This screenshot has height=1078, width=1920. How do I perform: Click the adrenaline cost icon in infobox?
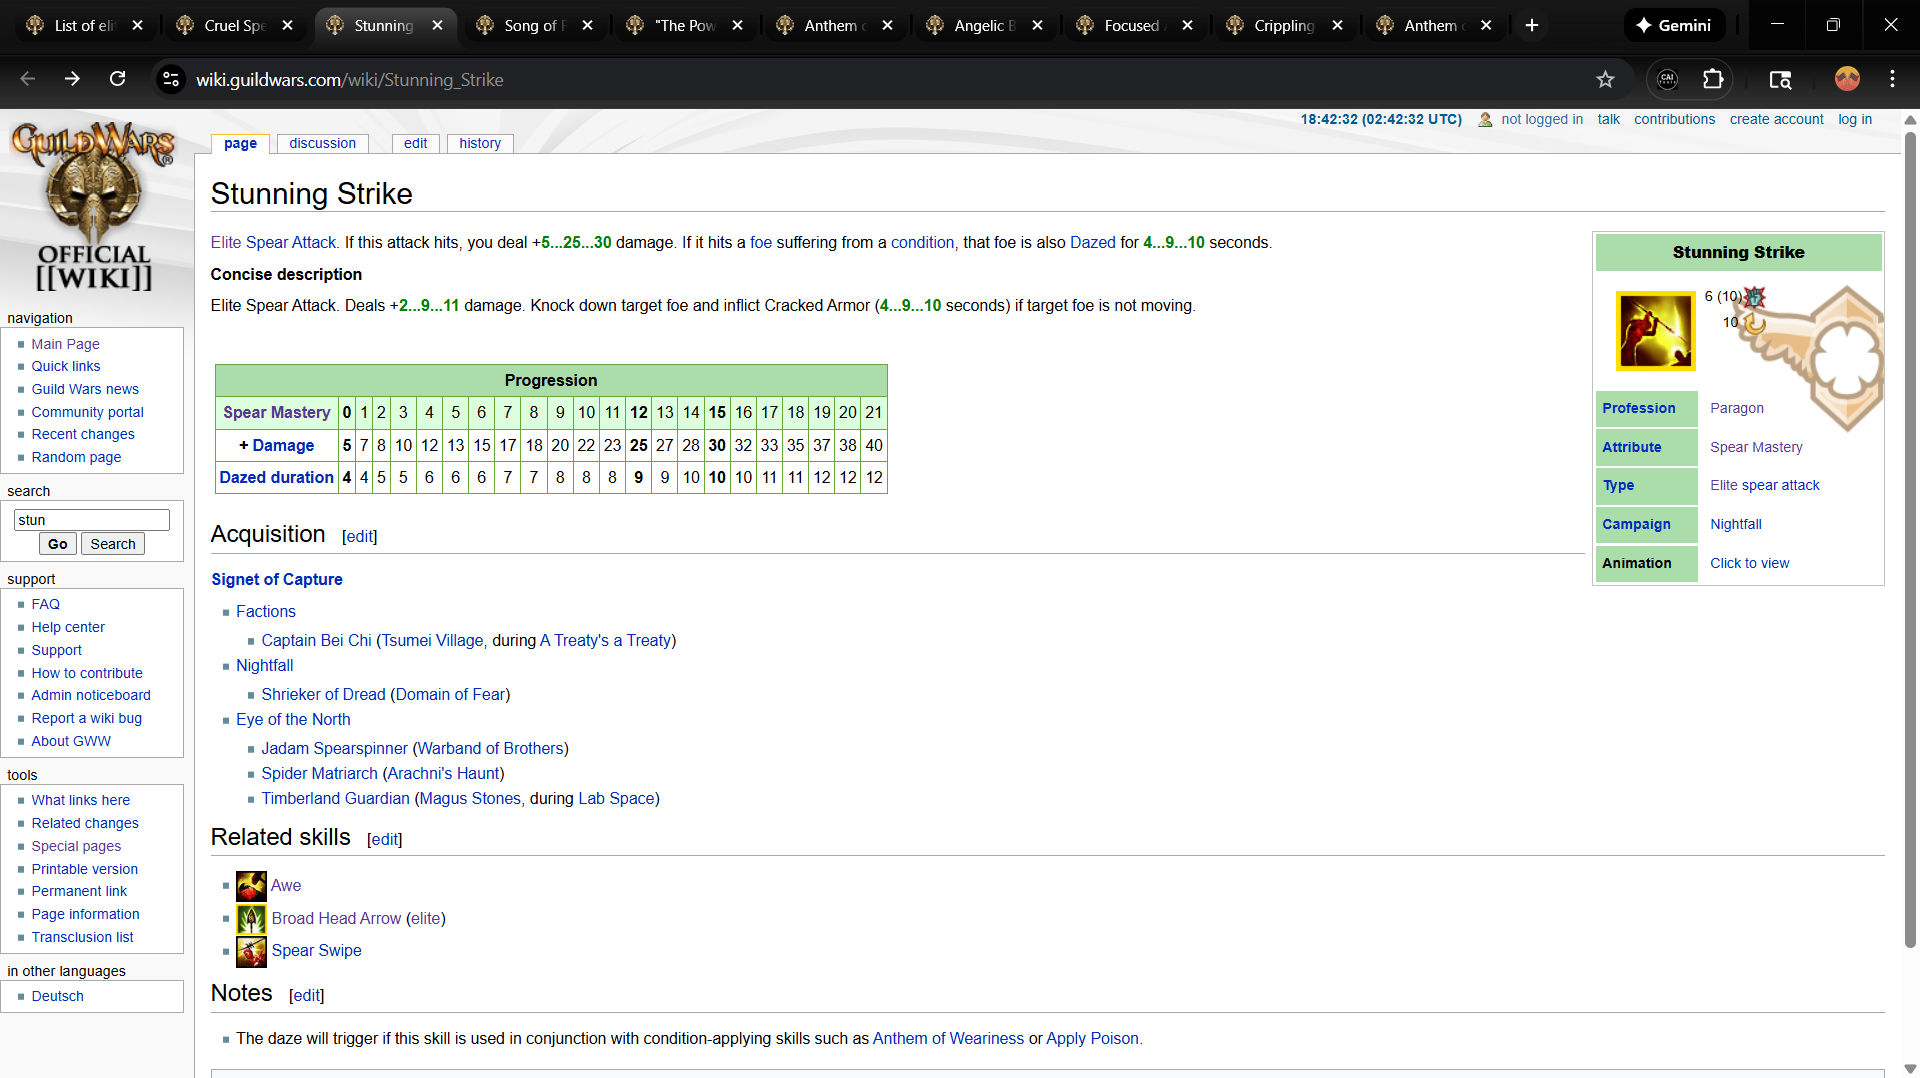(1755, 297)
